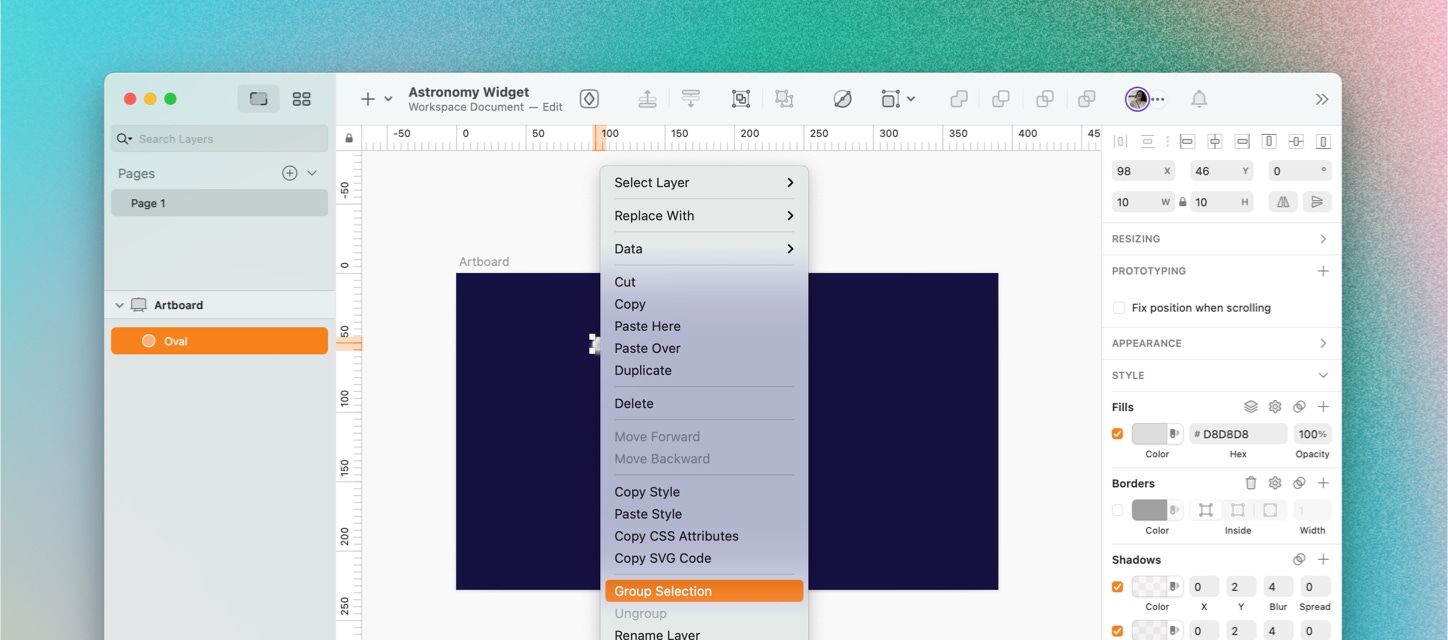The width and height of the screenshot is (1448, 640).
Task: Select Duplicate in the context menu
Action: 643,370
